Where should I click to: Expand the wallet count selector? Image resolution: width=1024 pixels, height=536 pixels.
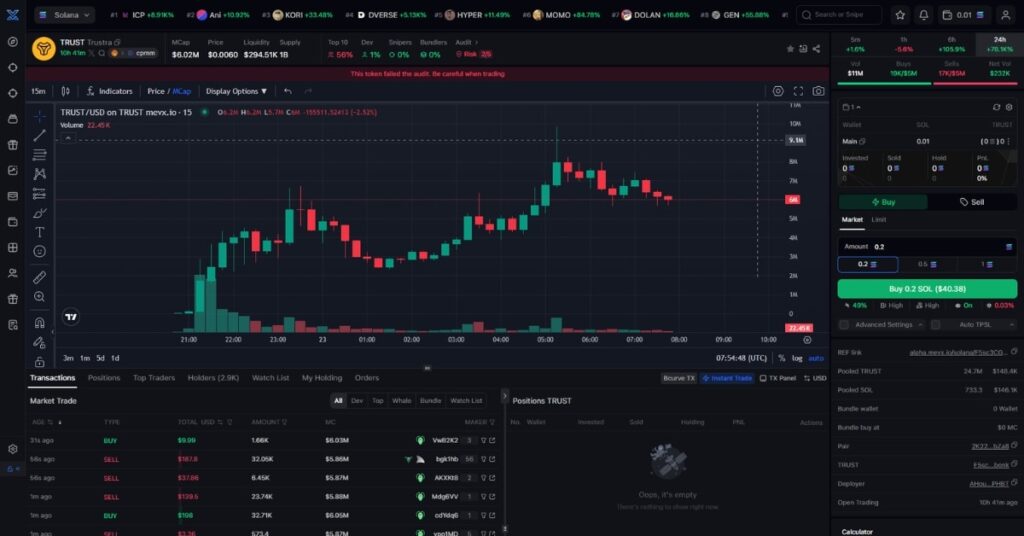click(852, 107)
